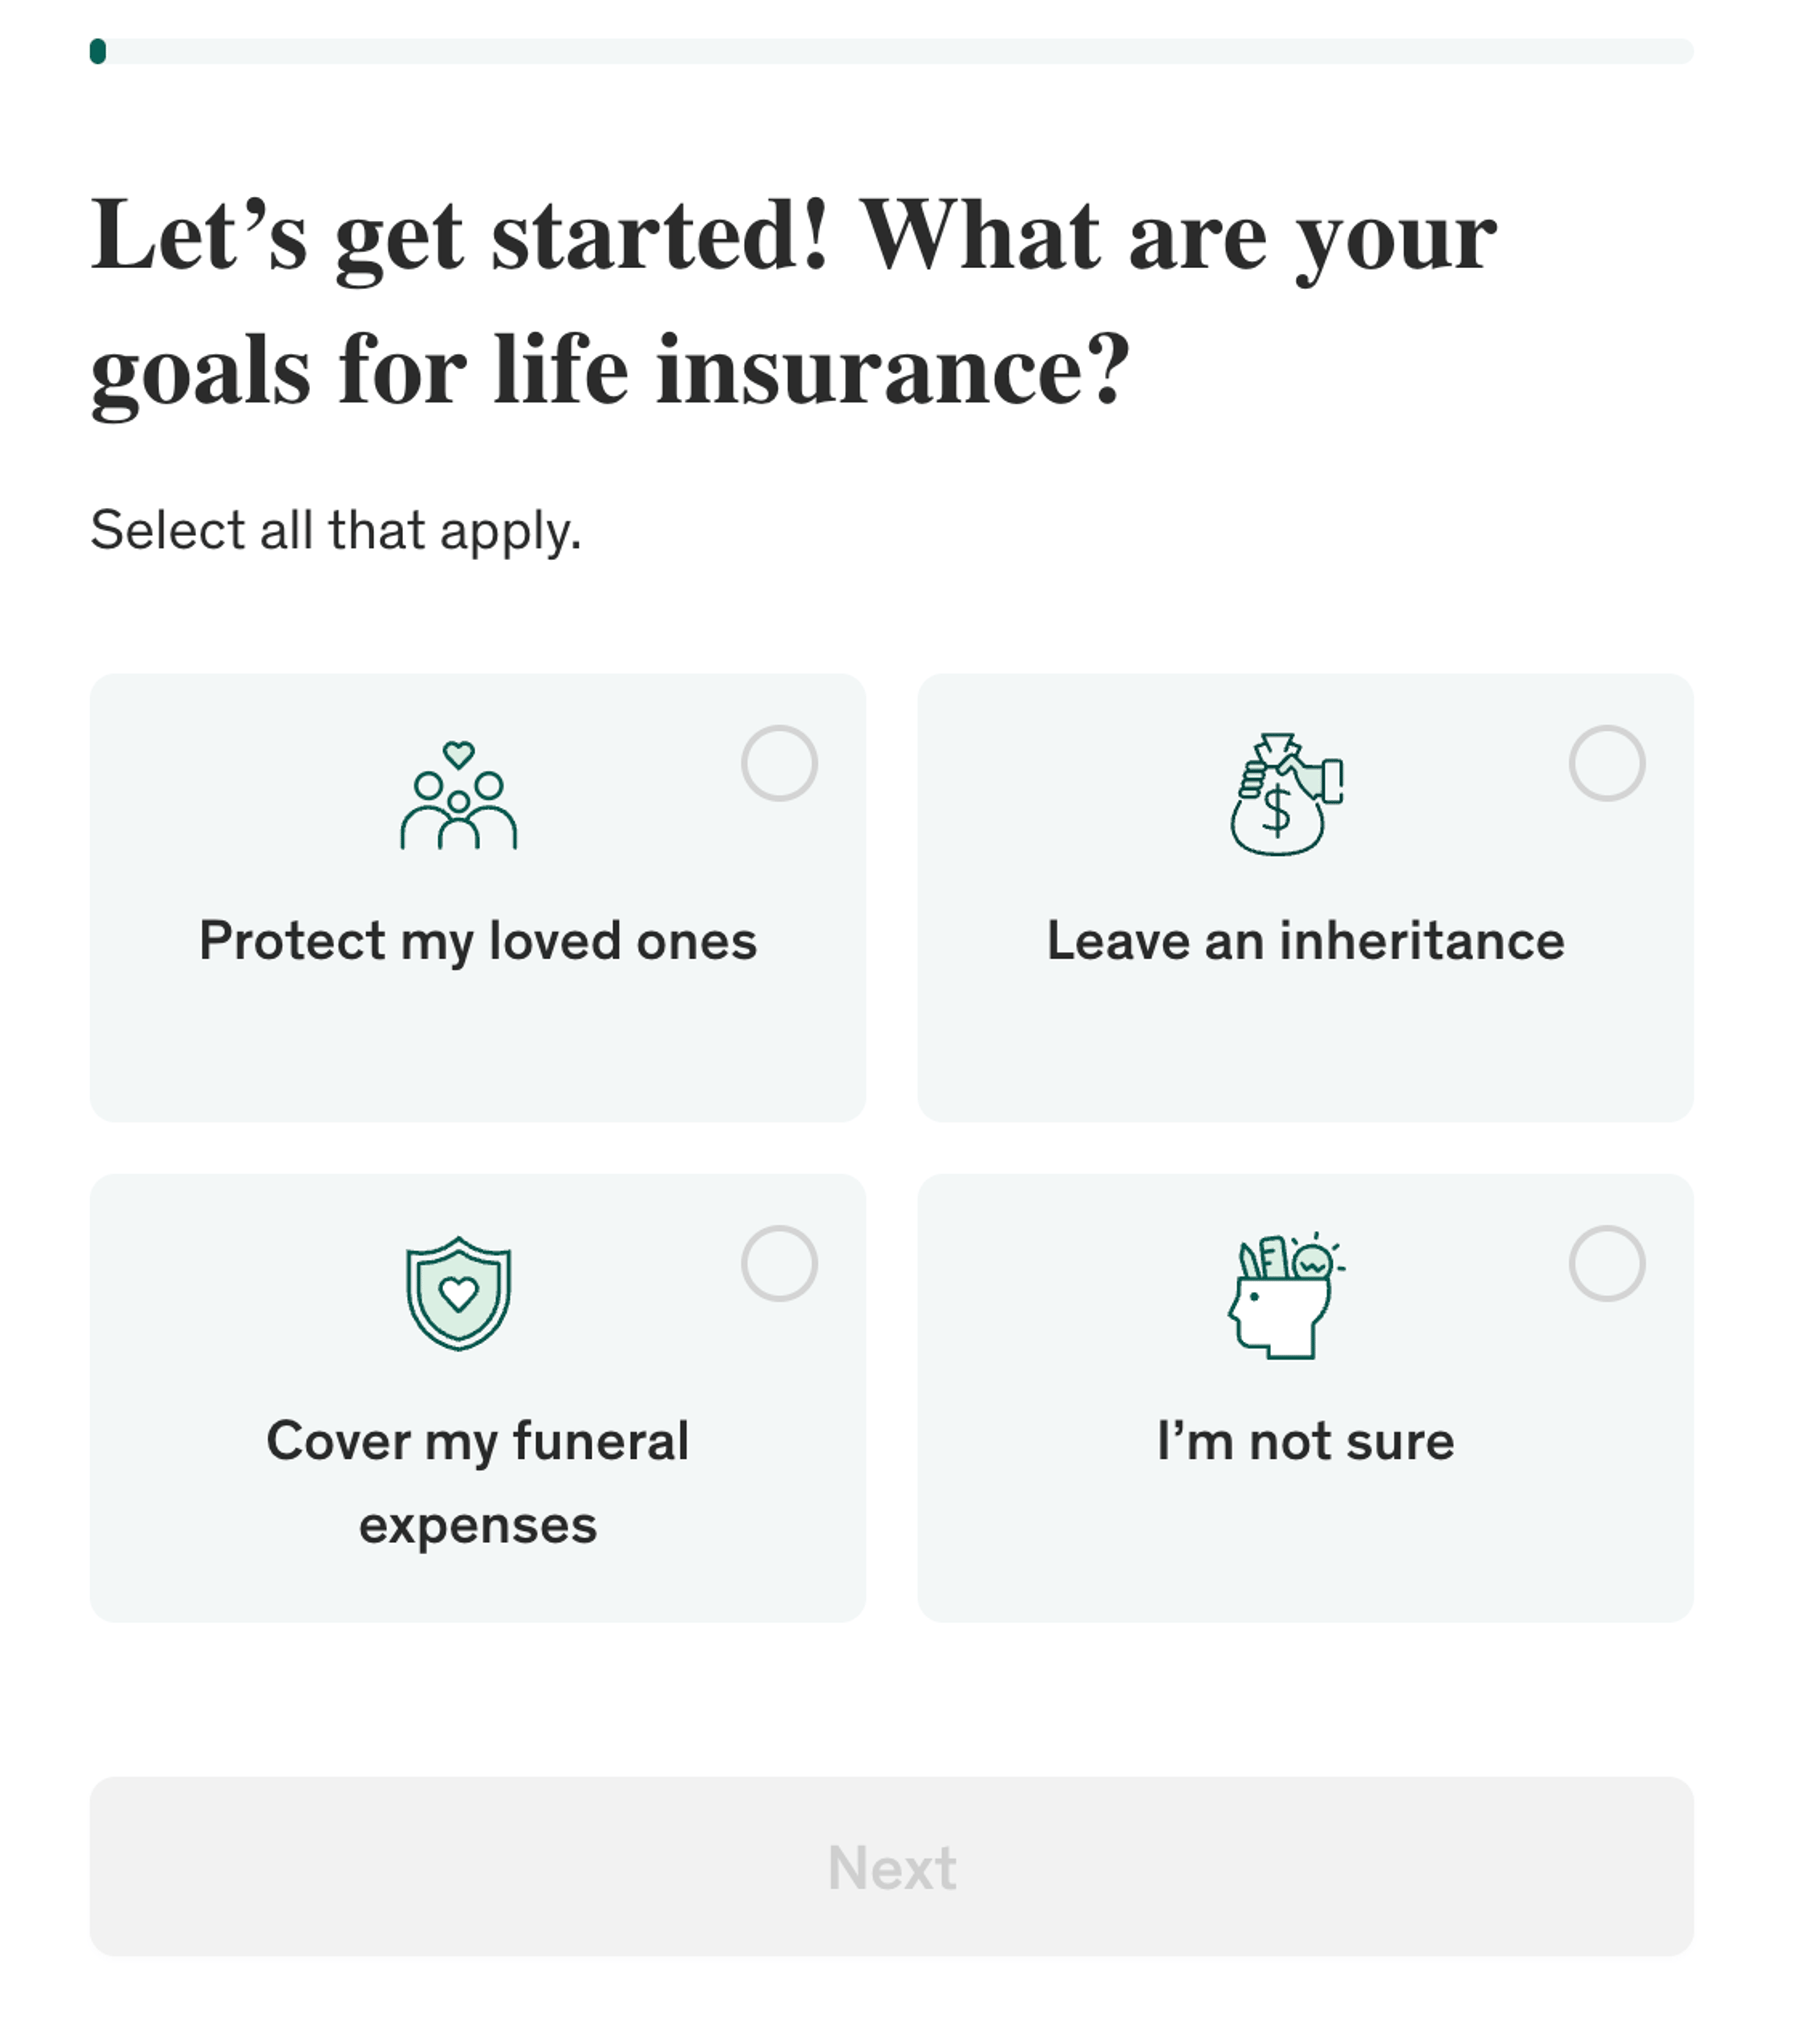Click the family icon on Protect my loved ones
This screenshot has height=2022, width=1800.
tap(459, 800)
